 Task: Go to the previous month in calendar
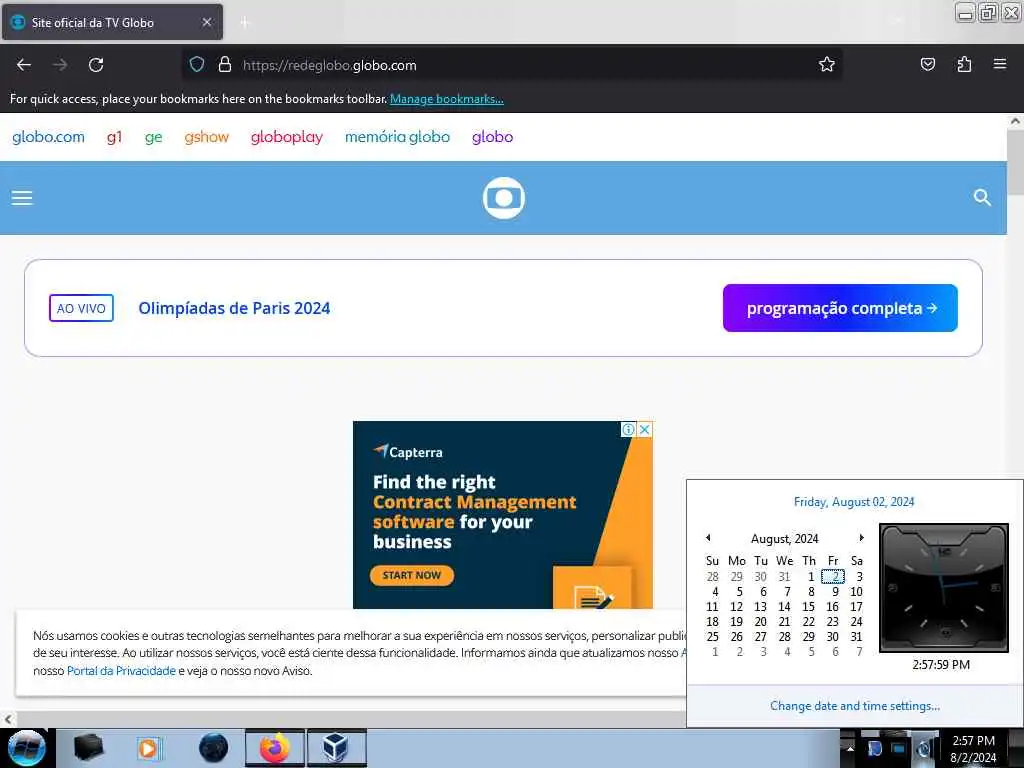[x=708, y=538]
